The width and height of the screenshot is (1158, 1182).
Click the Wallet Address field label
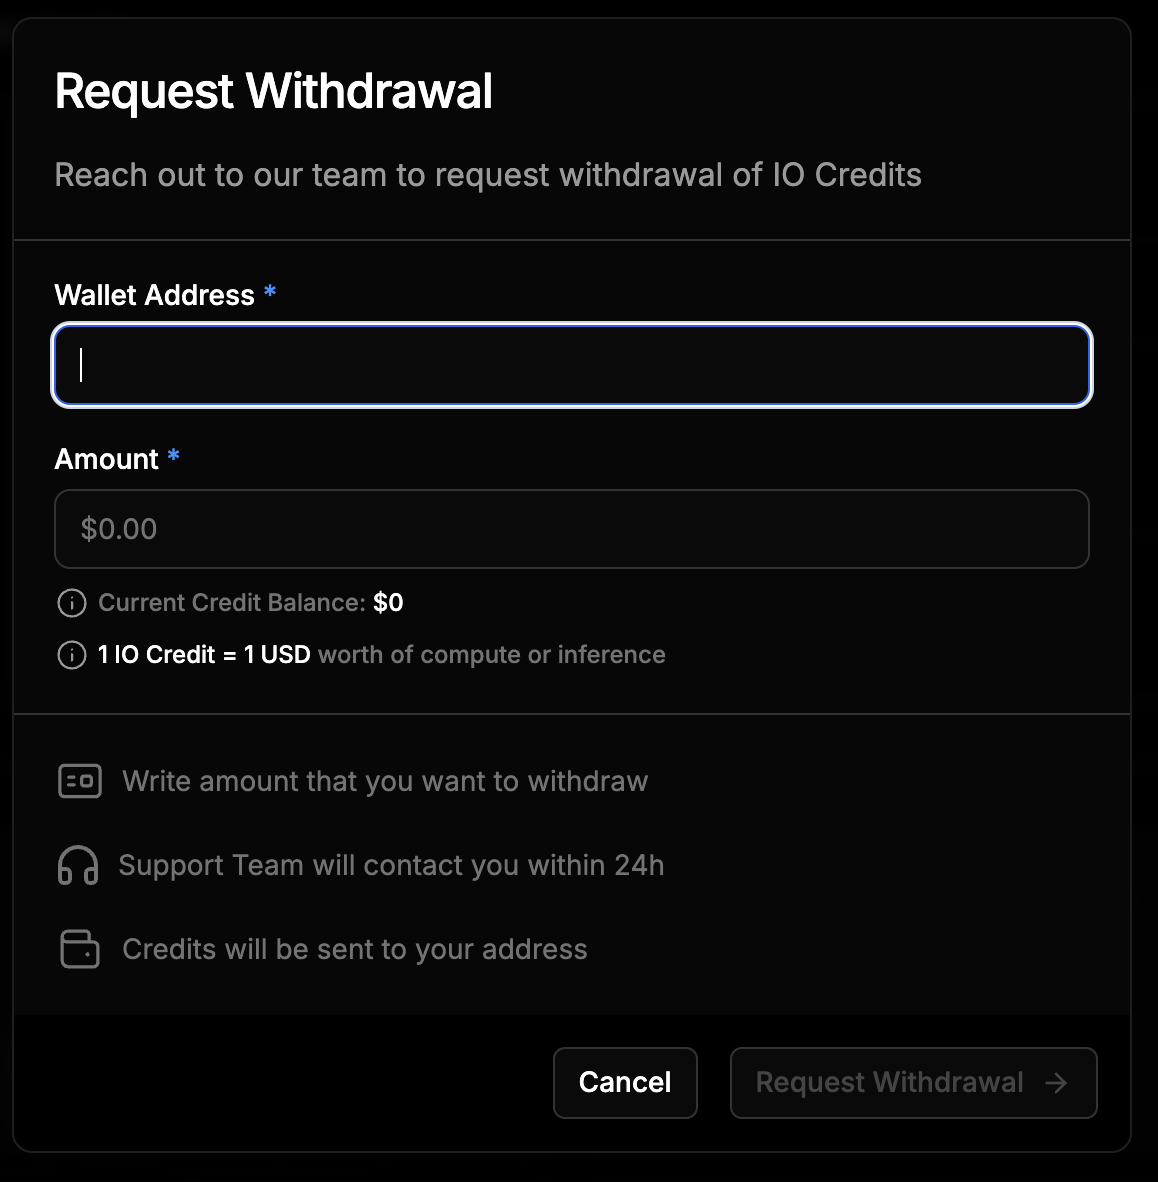point(156,294)
